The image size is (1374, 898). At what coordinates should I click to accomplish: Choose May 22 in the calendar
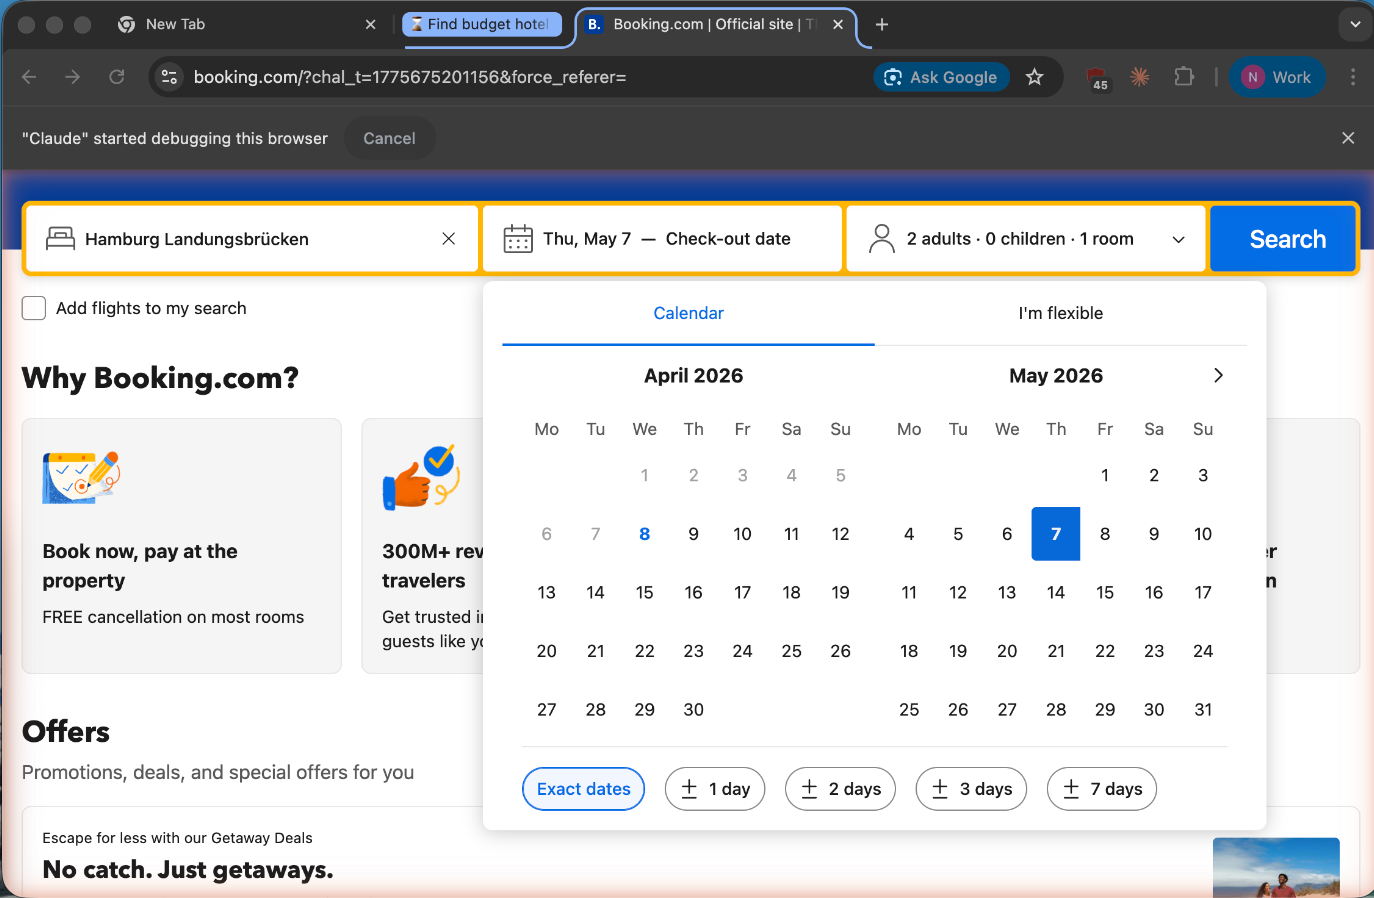click(x=1105, y=651)
